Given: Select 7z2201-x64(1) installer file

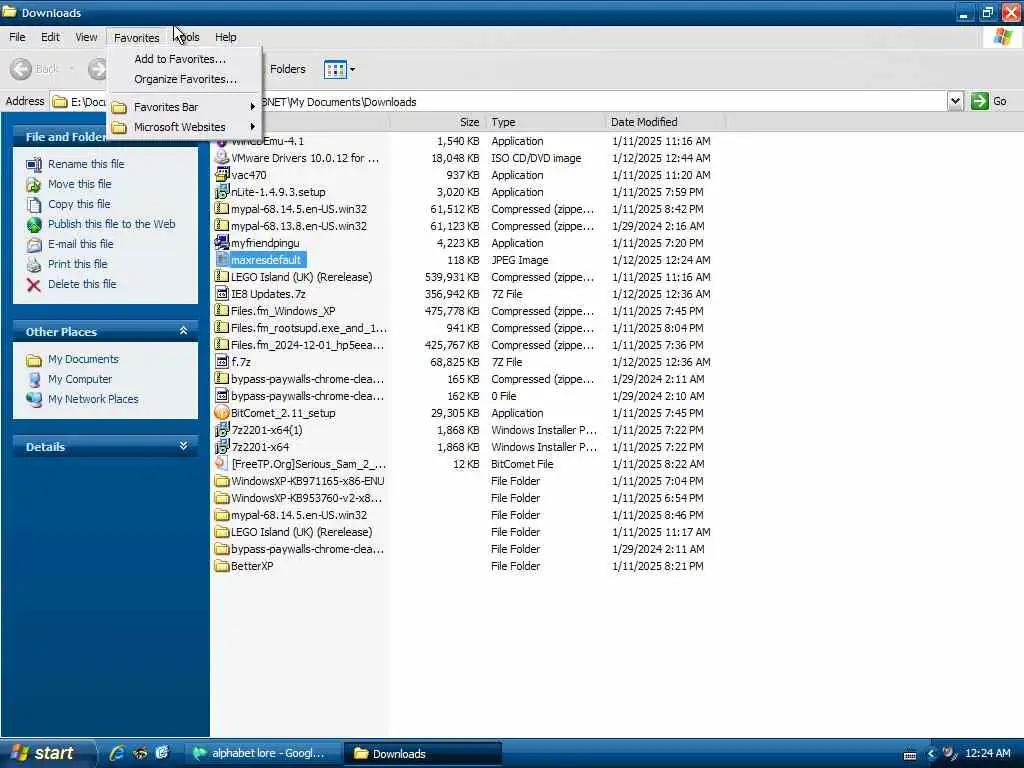Looking at the screenshot, I should tap(266, 430).
